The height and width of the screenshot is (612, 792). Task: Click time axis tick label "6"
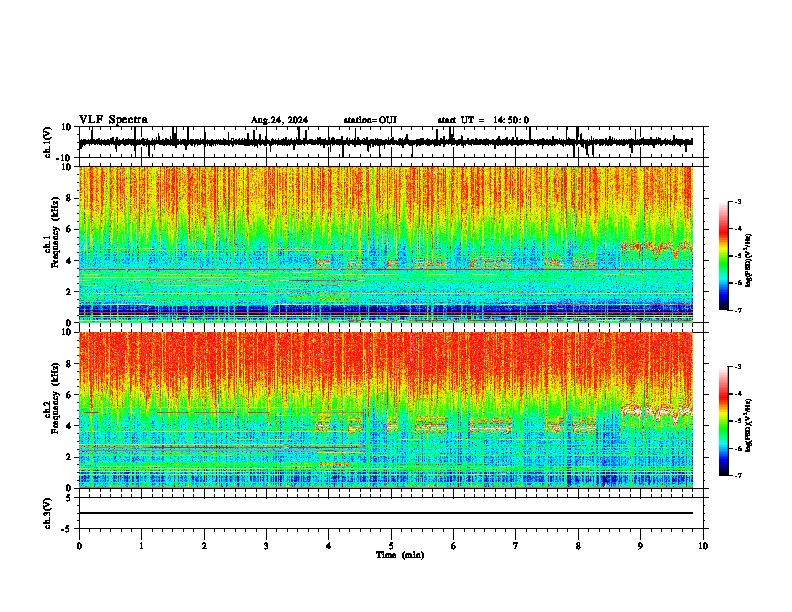[454, 546]
